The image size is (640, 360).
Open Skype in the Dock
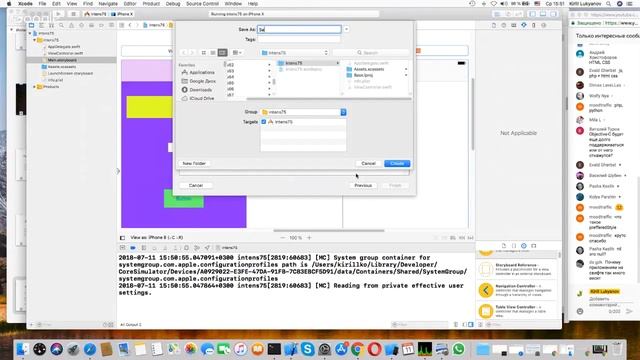click(307, 349)
